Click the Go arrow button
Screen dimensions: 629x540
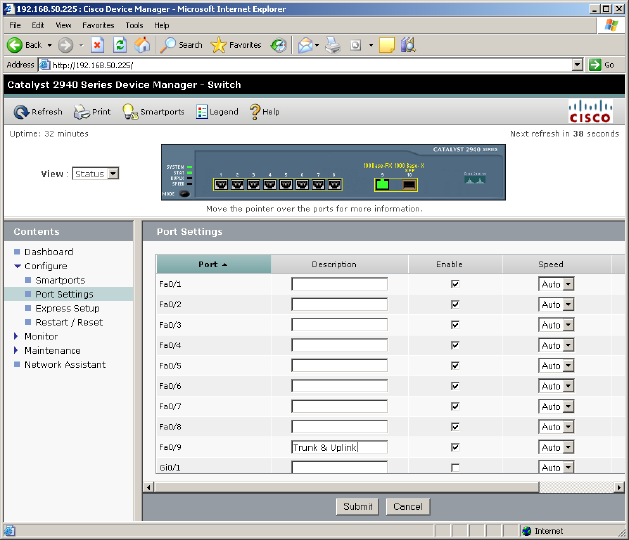tap(595, 65)
